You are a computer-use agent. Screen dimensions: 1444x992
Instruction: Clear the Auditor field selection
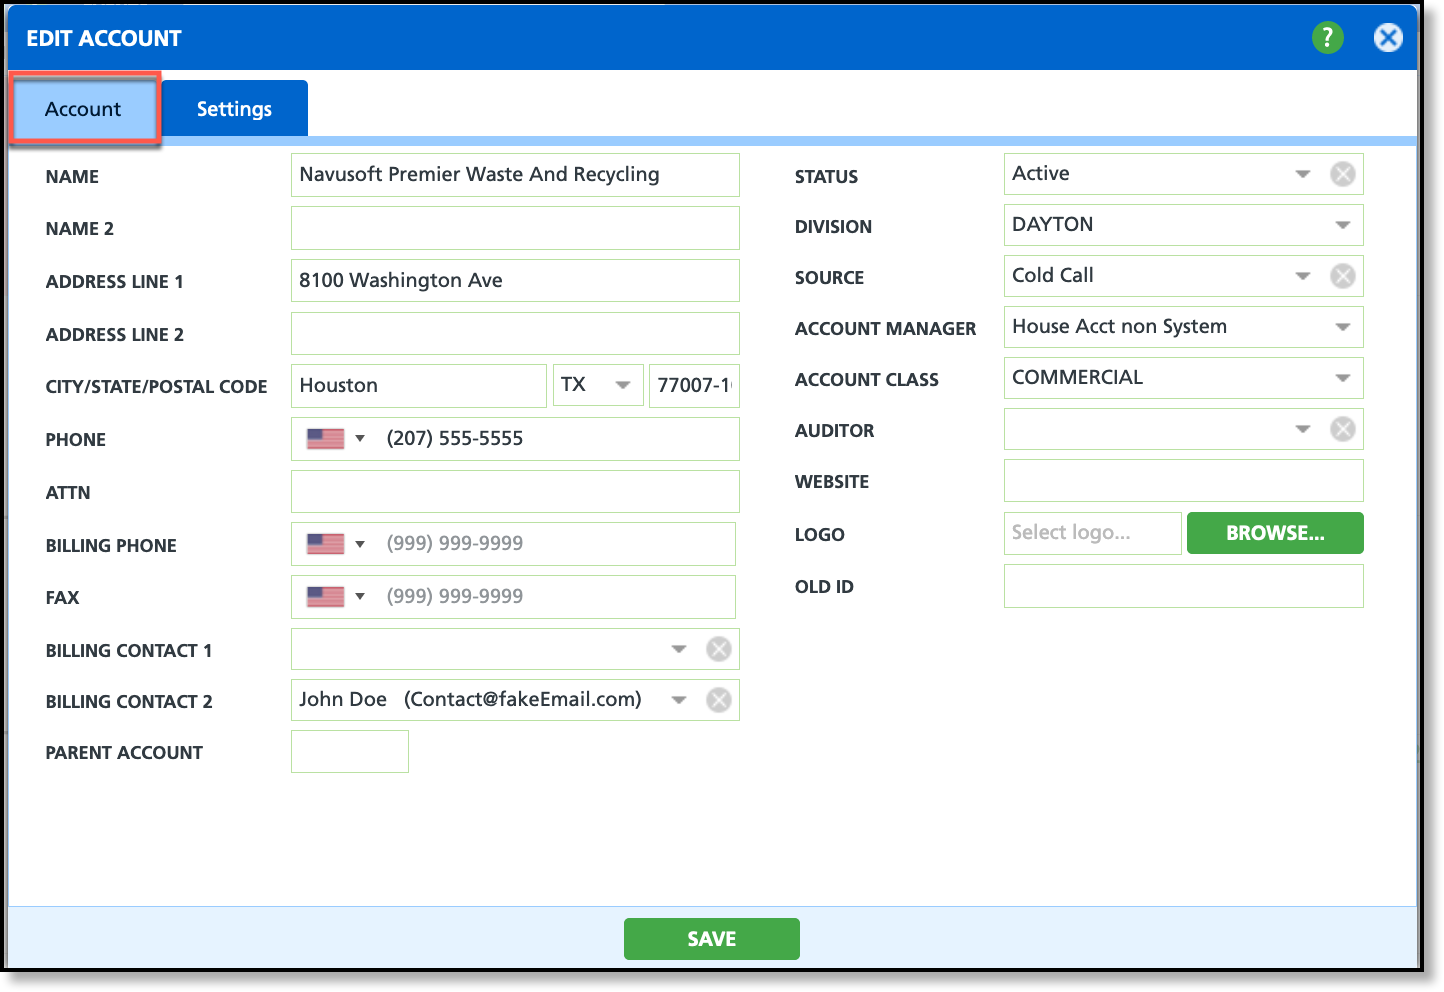1342,429
